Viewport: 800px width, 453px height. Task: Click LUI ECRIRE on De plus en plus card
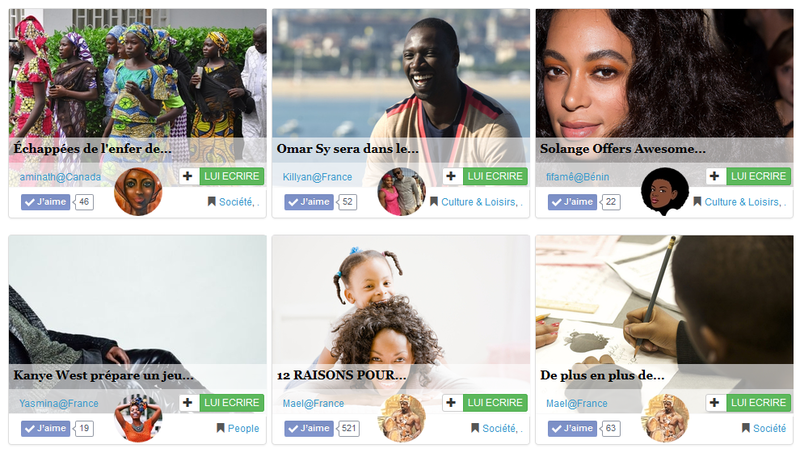[x=758, y=402]
